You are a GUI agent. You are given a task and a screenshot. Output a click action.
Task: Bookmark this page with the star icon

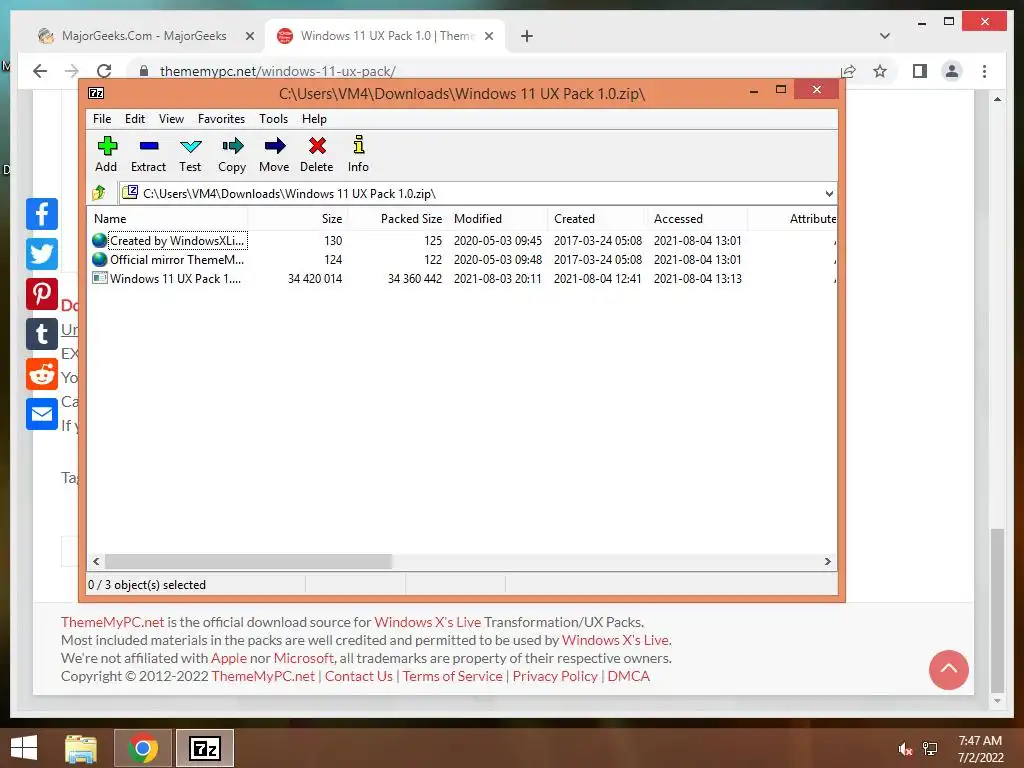click(x=880, y=71)
